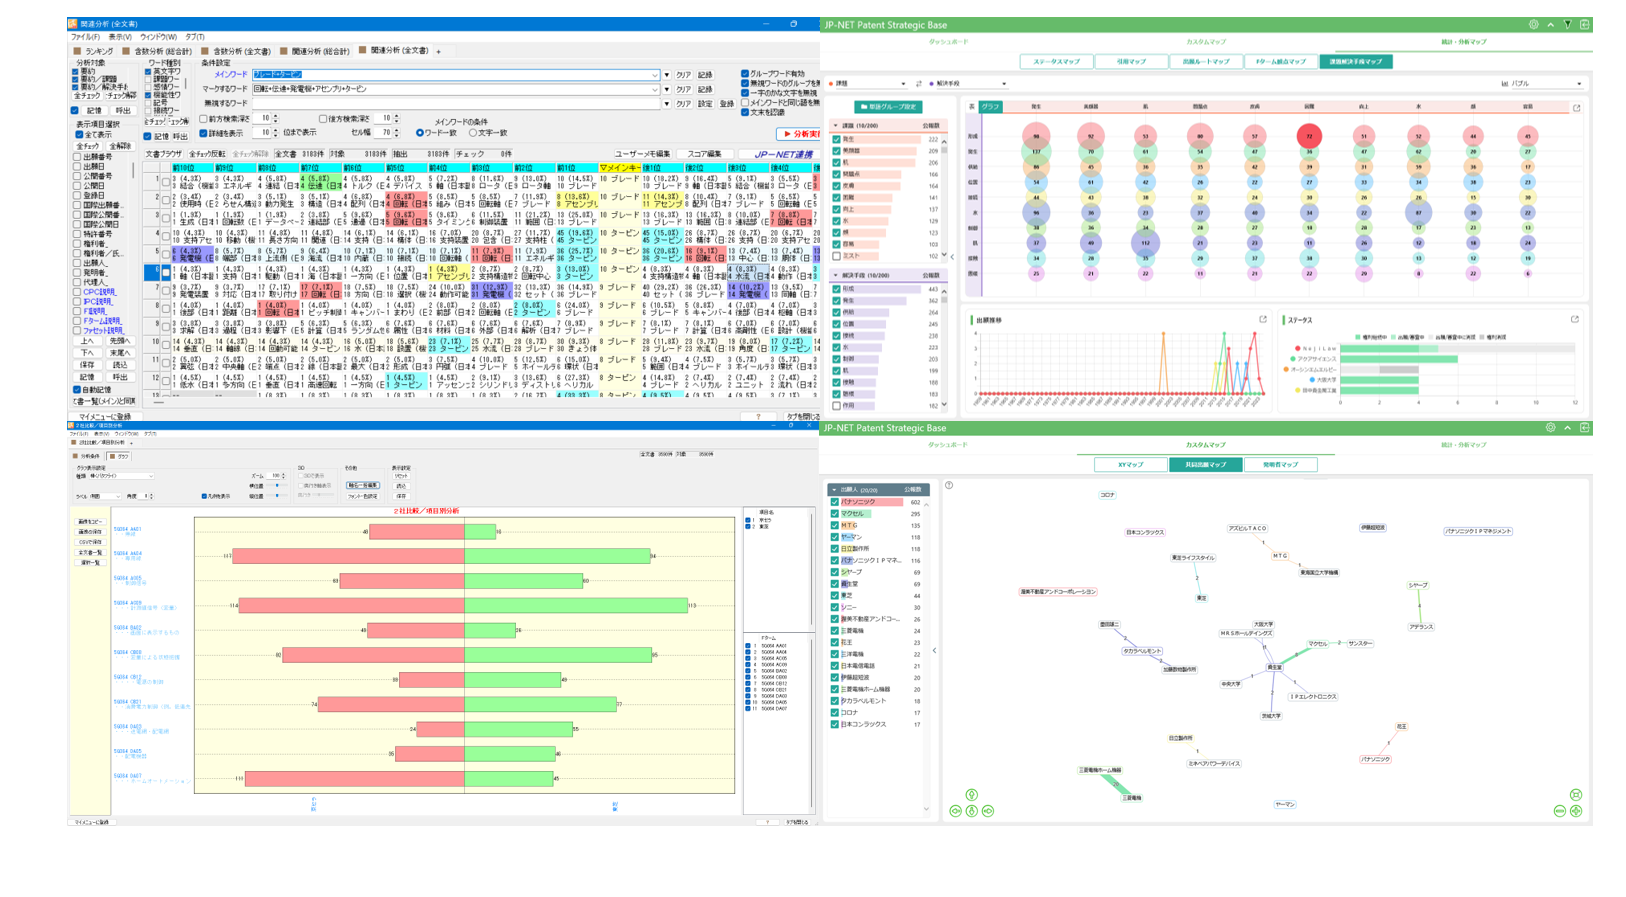
Task: Switch to XYマップ tab
Action: [x=1130, y=465]
